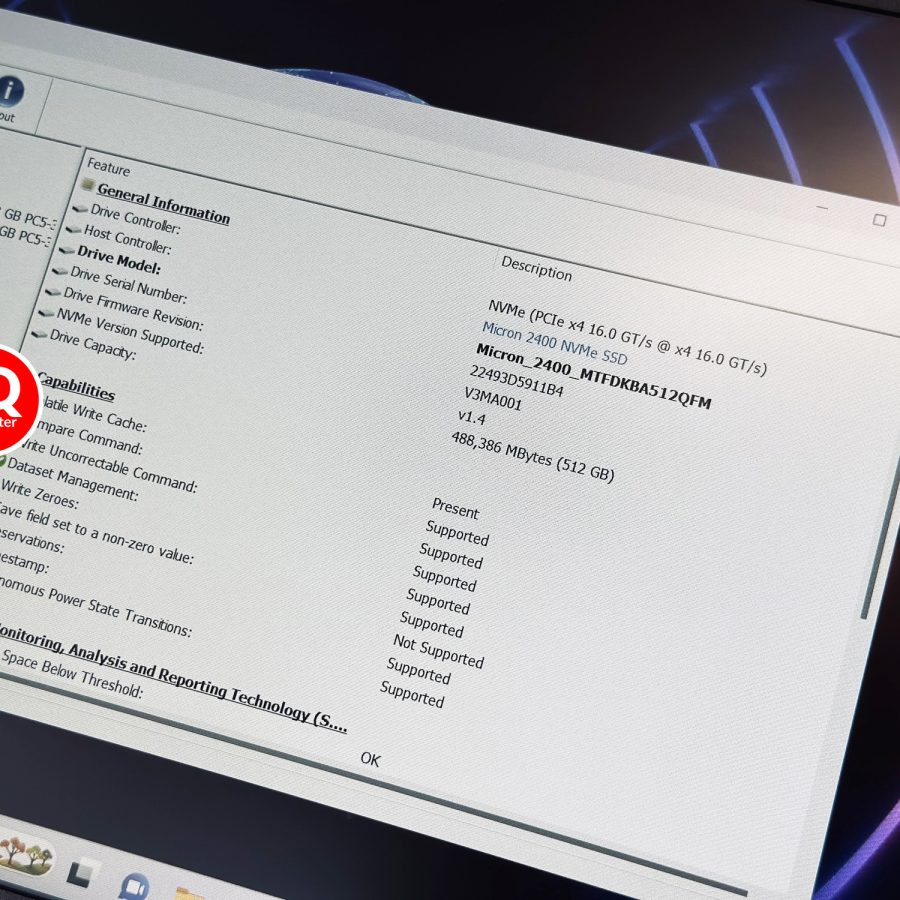Select the Power State Transitions row label

[95, 605]
